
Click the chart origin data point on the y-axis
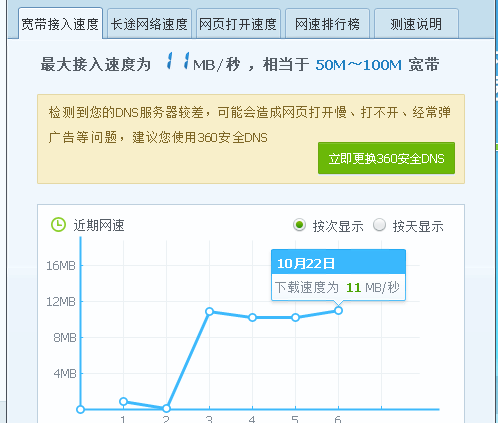tap(80, 409)
